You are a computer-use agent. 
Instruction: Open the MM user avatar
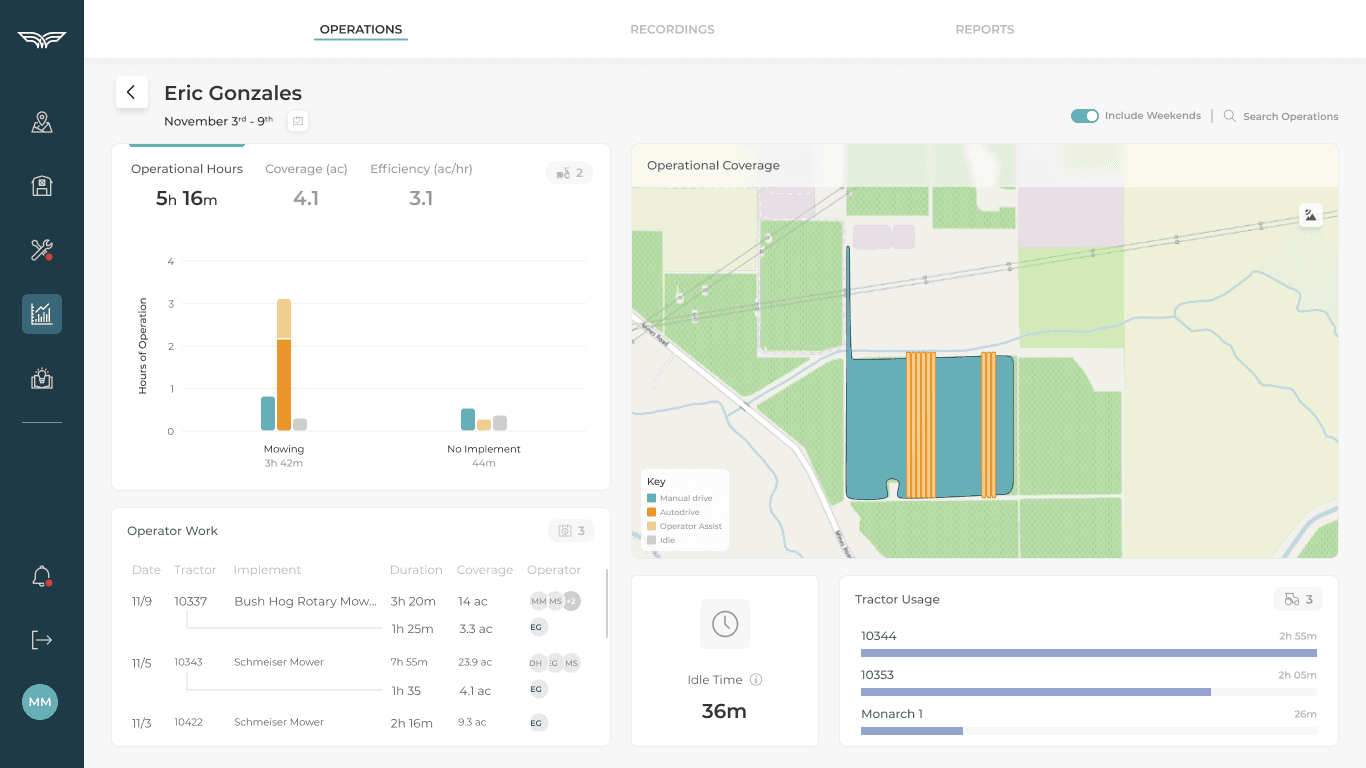point(40,702)
